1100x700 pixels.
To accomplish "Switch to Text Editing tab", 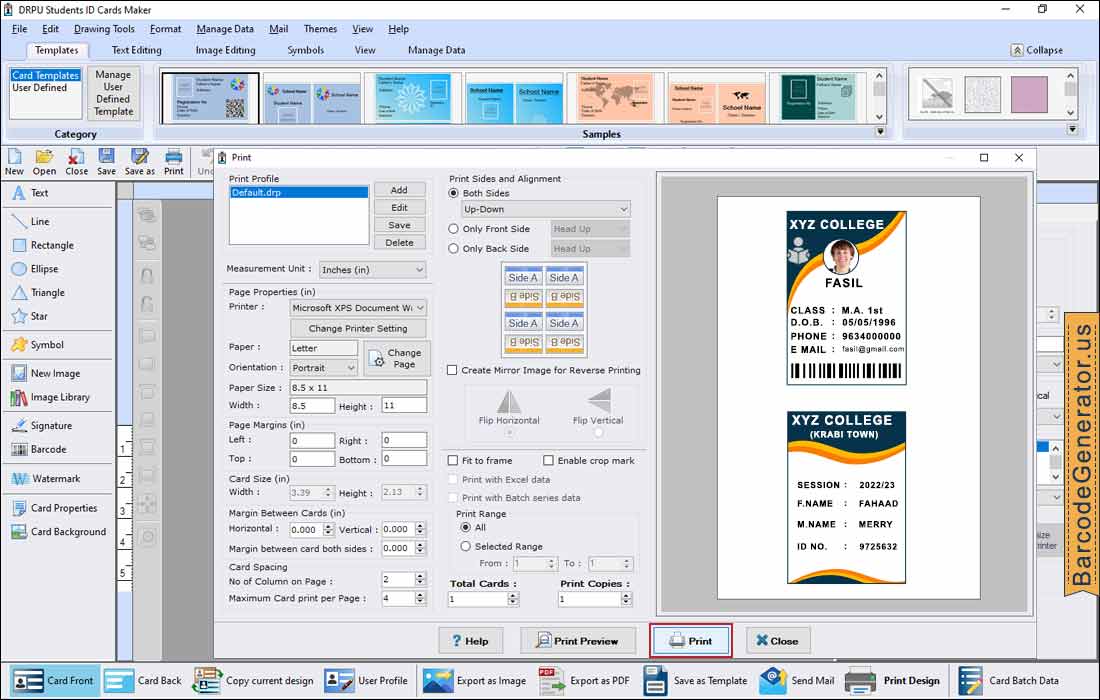I will 137,51.
